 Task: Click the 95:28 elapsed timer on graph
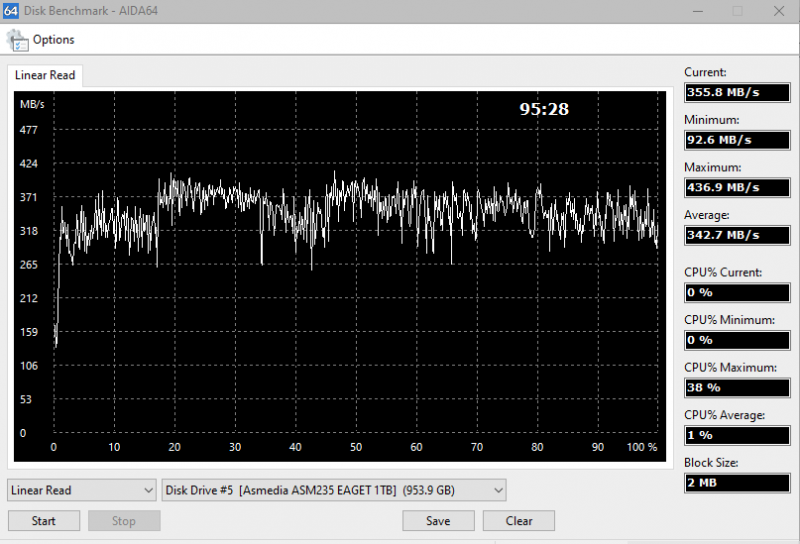click(x=544, y=109)
